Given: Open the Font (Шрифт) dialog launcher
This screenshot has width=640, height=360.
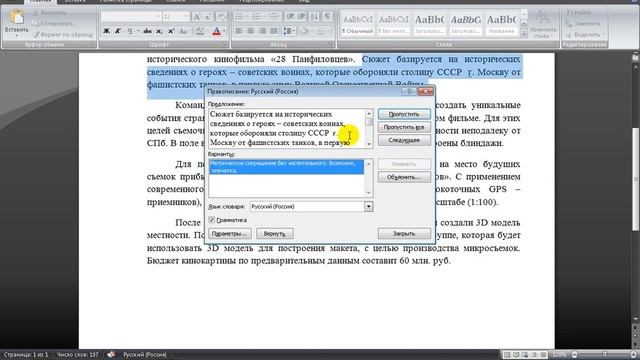Looking at the screenshot, I should (x=225, y=44).
